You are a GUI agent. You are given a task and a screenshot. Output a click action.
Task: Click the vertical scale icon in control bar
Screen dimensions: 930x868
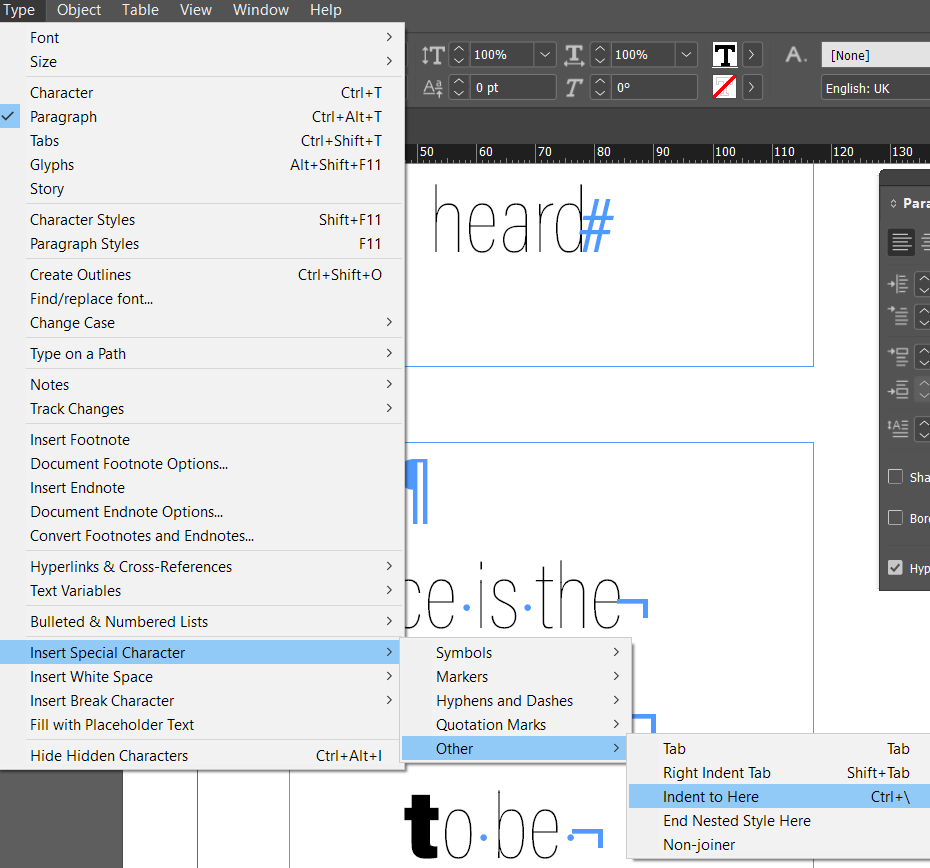(x=432, y=55)
